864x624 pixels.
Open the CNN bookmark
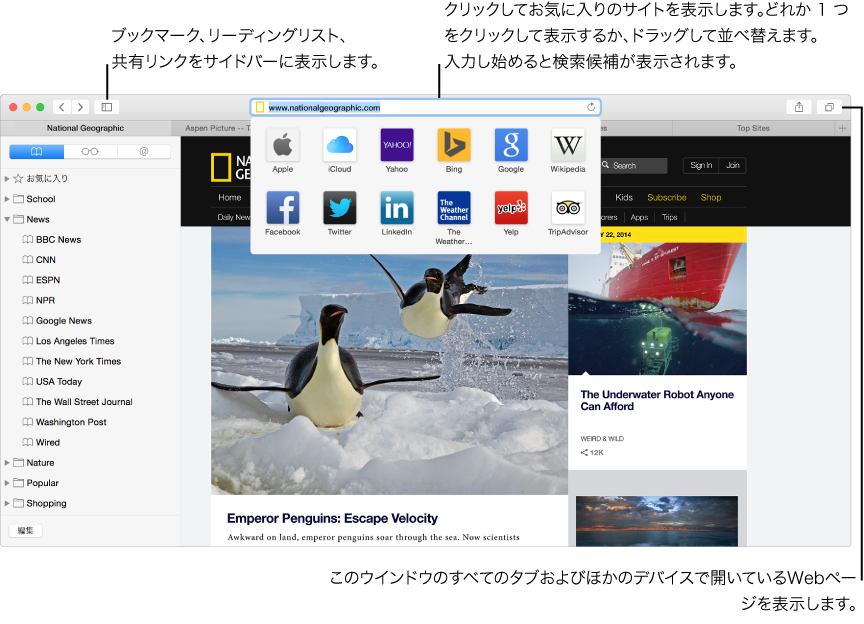[46, 260]
